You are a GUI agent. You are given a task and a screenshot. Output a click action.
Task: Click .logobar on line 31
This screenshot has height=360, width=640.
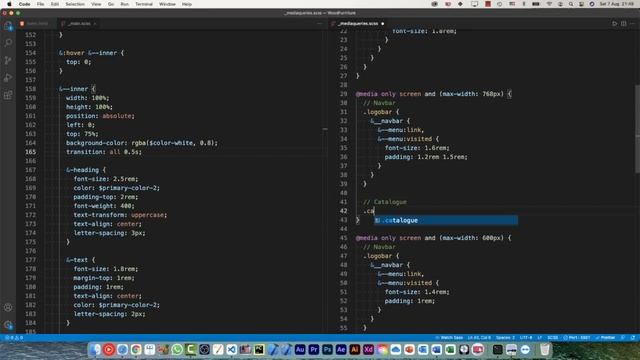[x=377, y=112]
